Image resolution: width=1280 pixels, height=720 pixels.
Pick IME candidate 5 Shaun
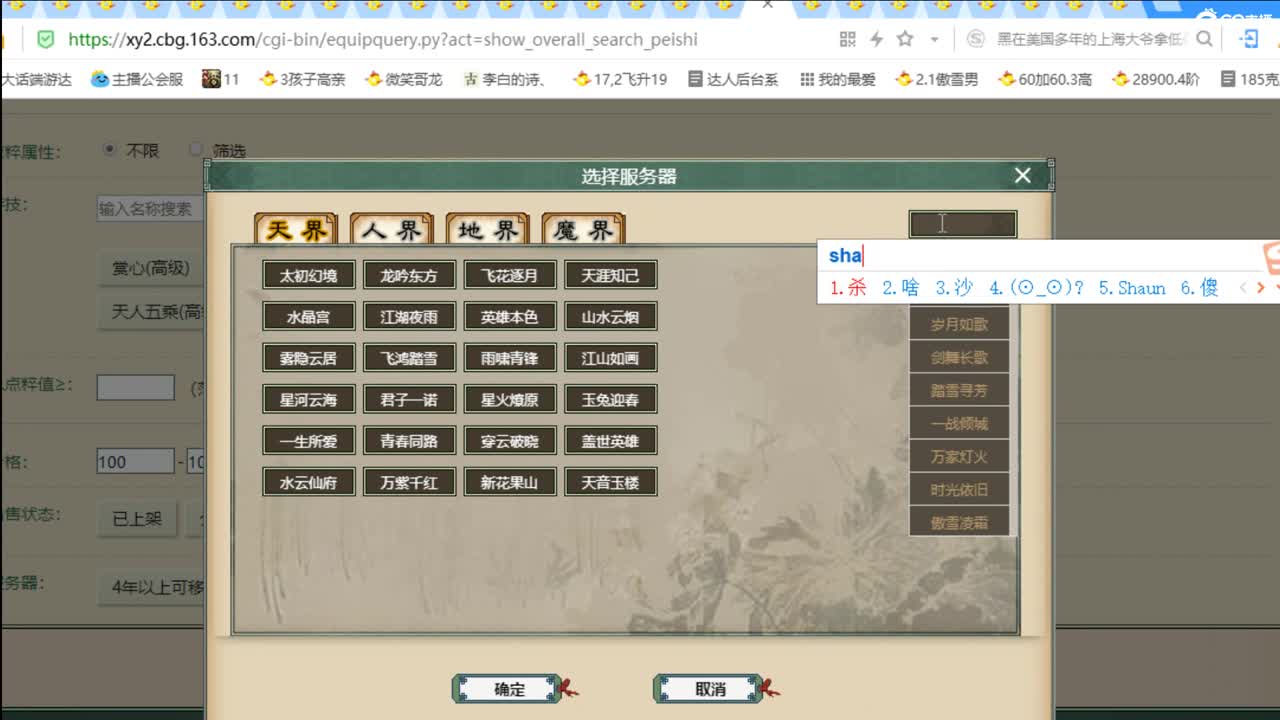tap(1132, 288)
